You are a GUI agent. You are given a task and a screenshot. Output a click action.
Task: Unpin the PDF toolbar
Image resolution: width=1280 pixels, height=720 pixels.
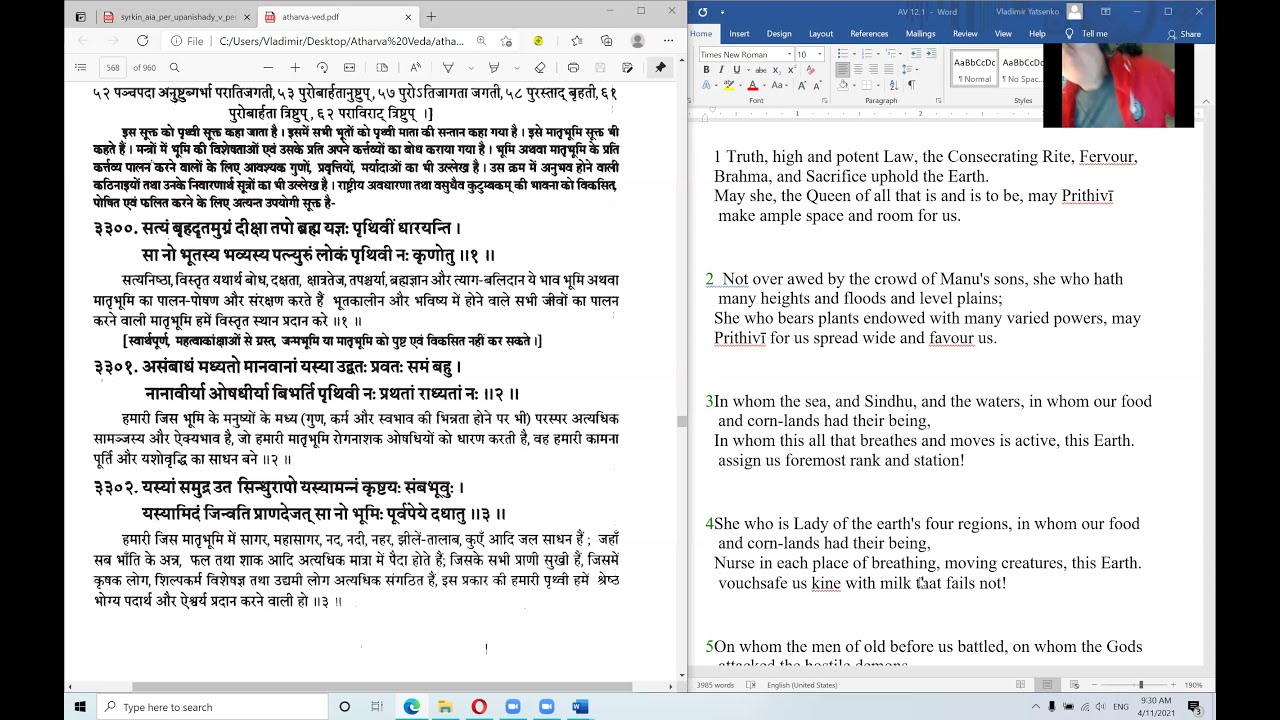click(660, 67)
